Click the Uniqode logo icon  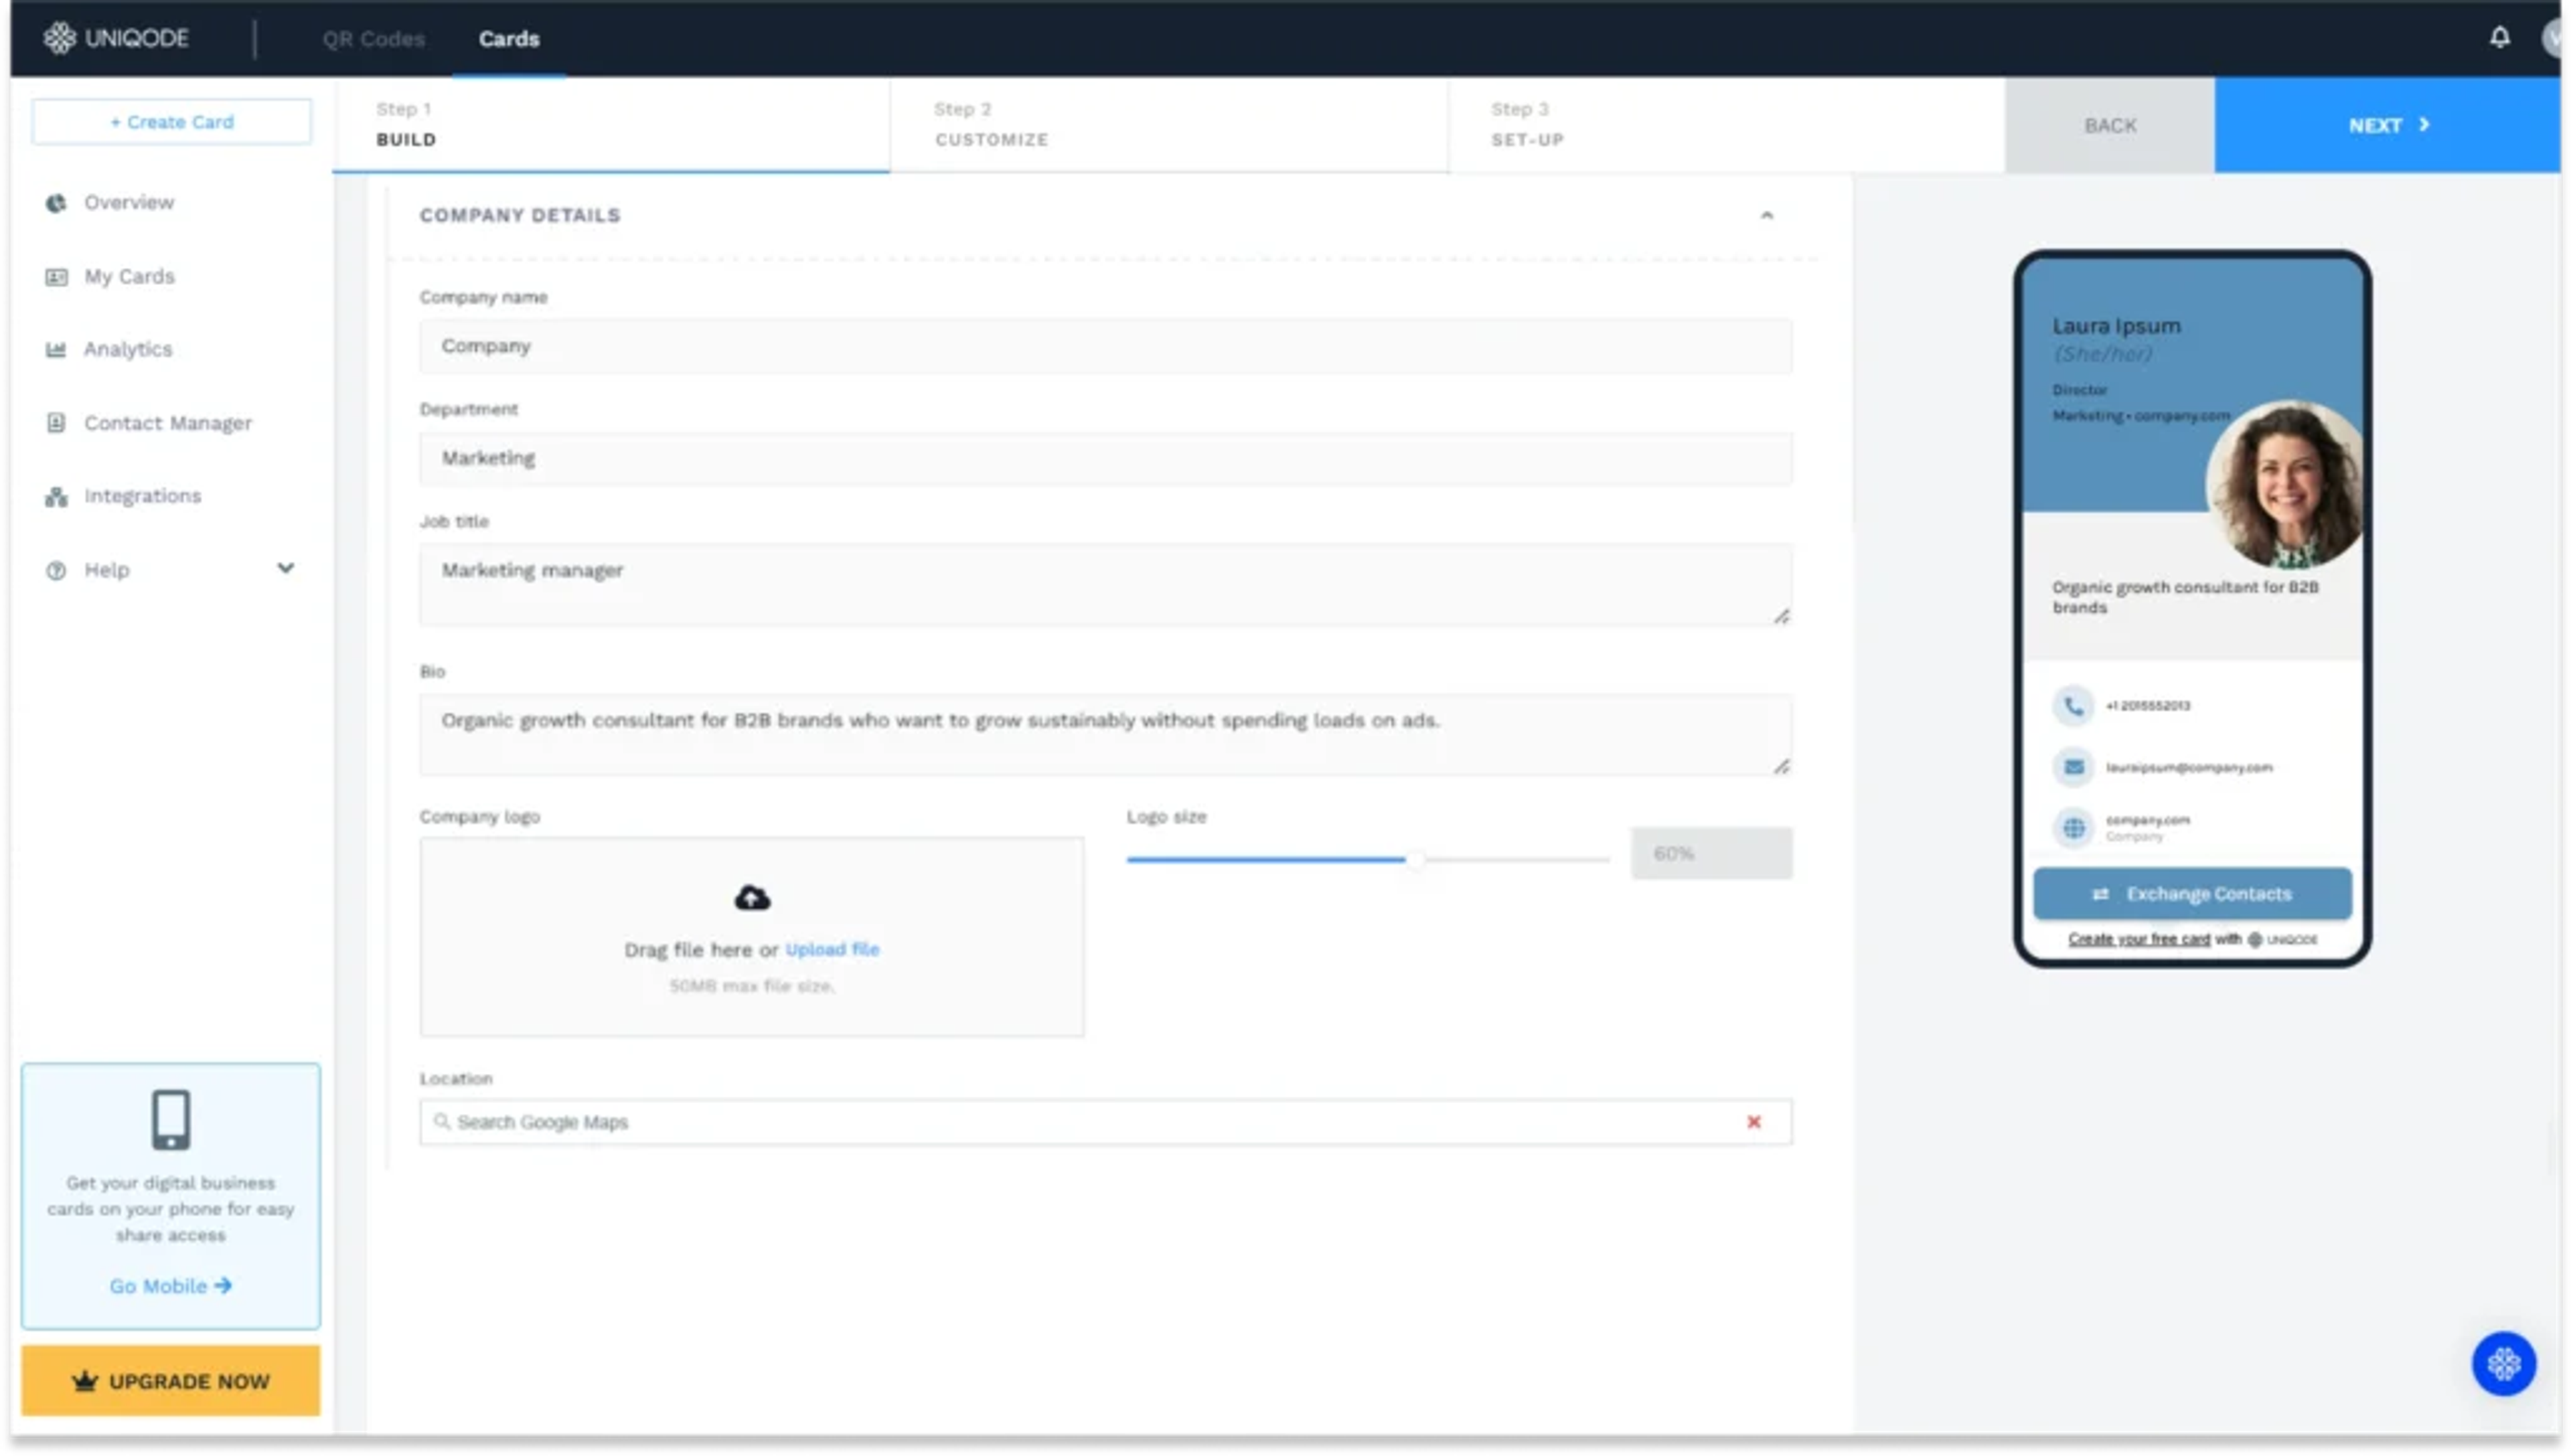point(59,38)
